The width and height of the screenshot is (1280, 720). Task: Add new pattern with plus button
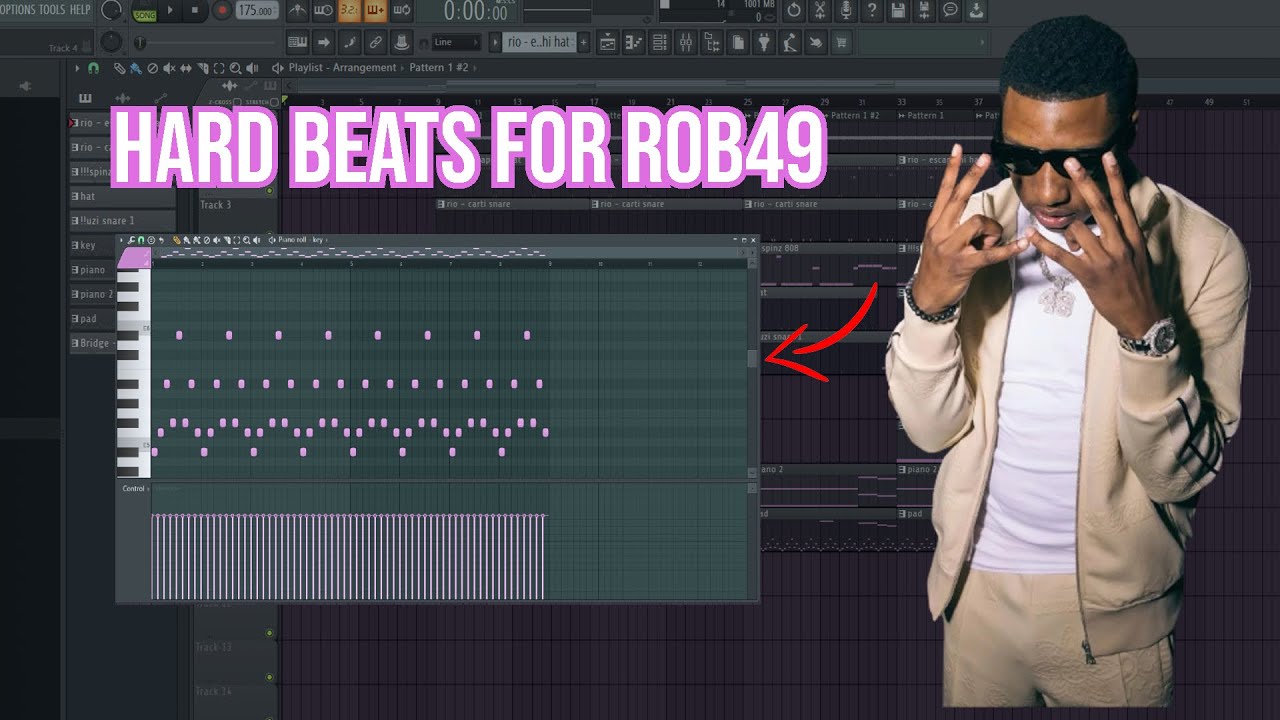(584, 42)
